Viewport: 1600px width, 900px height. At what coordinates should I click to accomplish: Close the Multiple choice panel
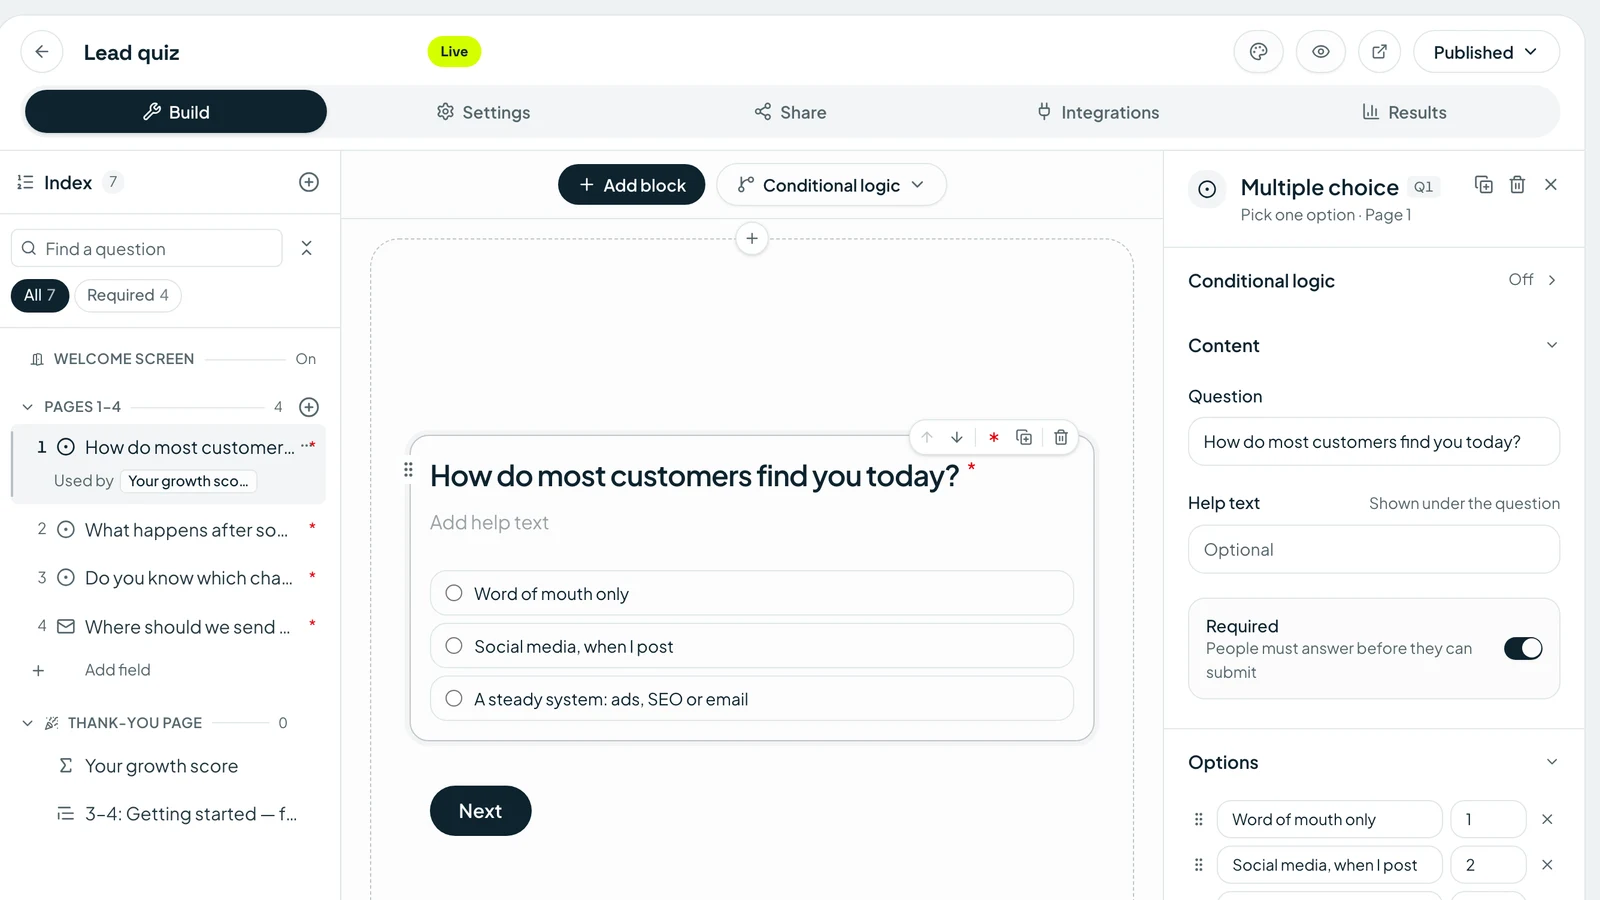tap(1551, 184)
